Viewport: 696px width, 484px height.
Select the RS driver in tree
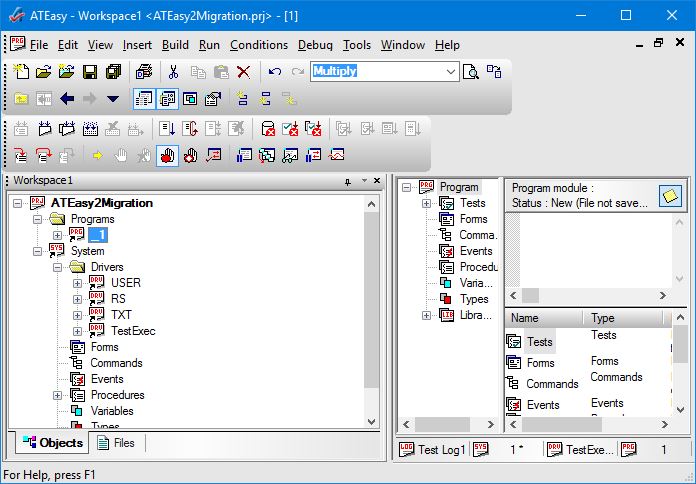[x=118, y=299]
